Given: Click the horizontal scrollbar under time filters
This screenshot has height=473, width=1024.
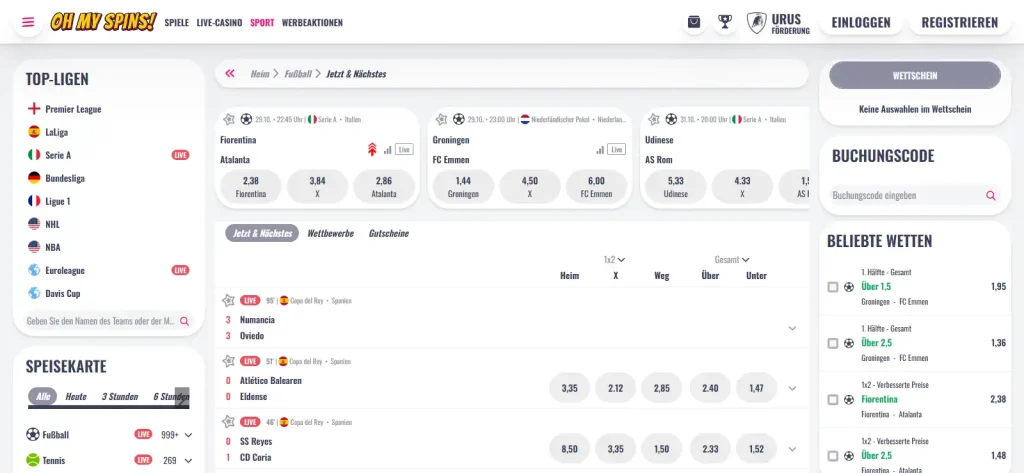Looking at the screenshot, I should click(108, 407).
